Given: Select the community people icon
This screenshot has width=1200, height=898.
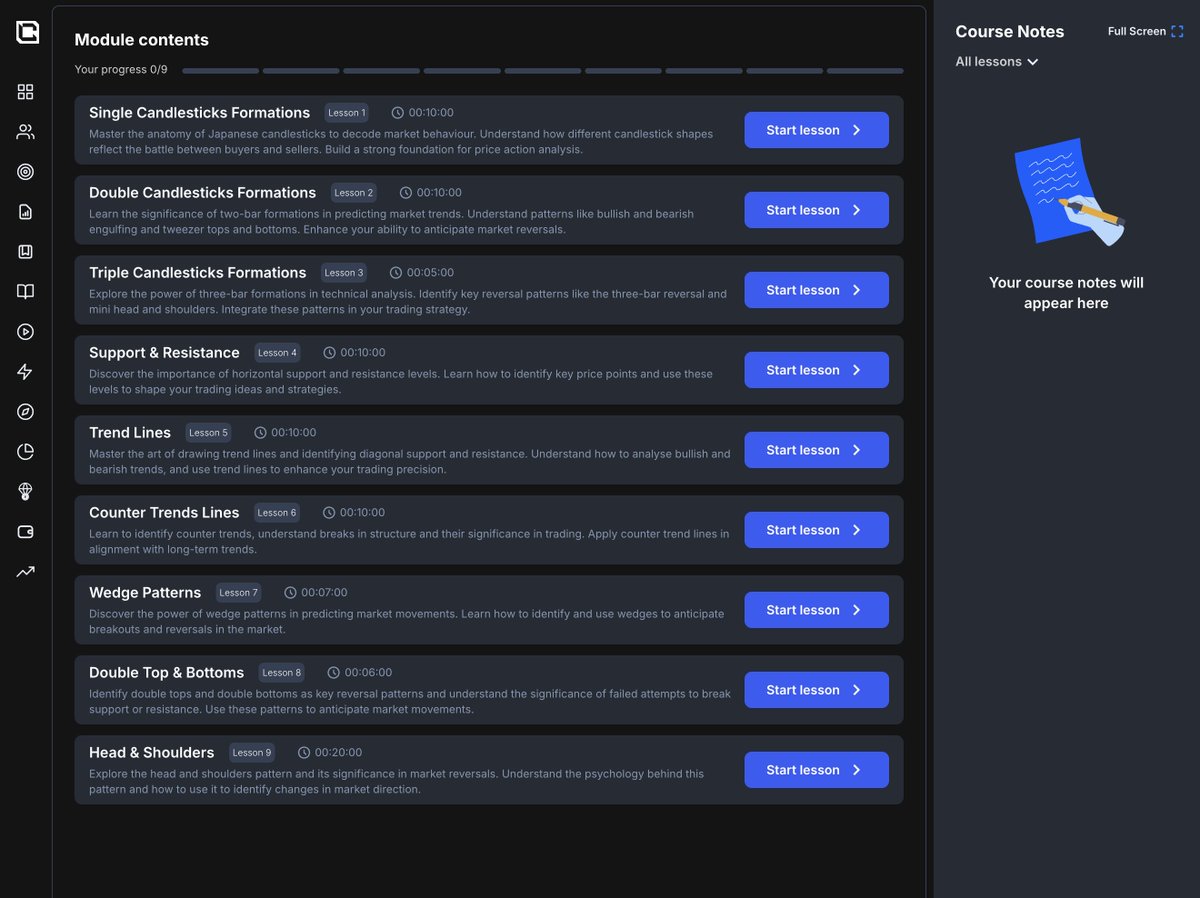Looking at the screenshot, I should point(25,131).
